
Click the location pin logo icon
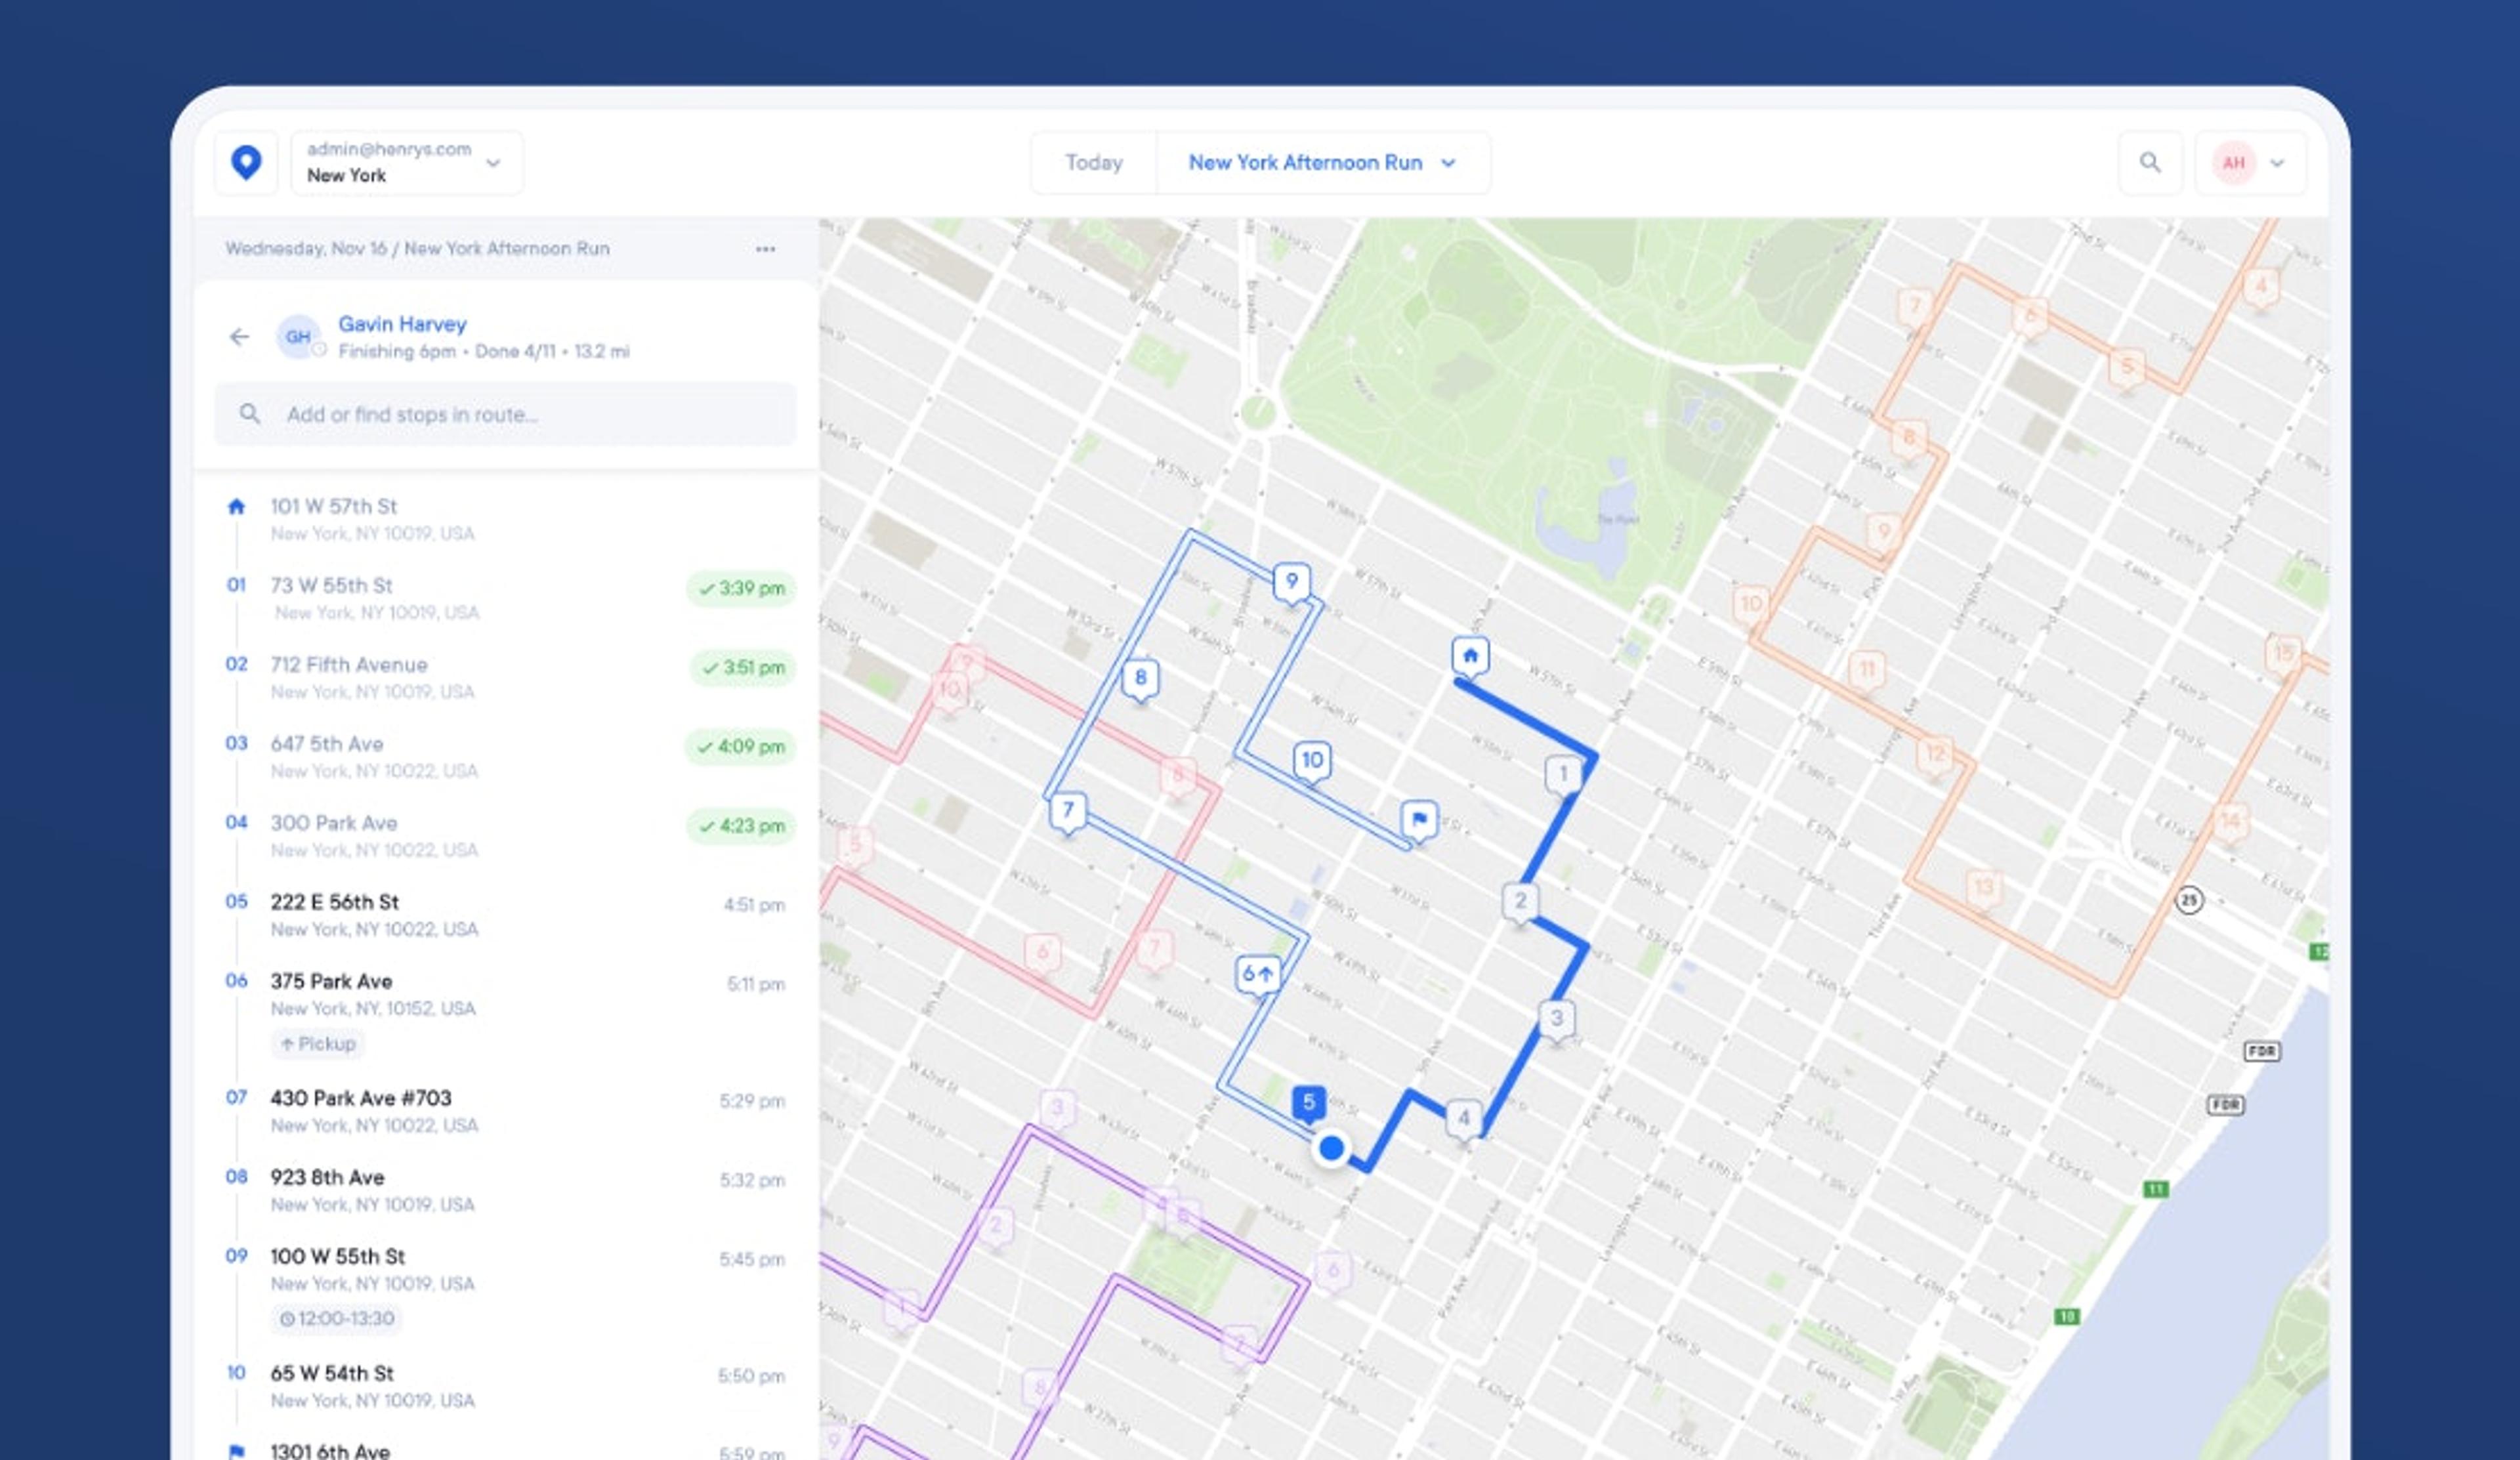[246, 162]
